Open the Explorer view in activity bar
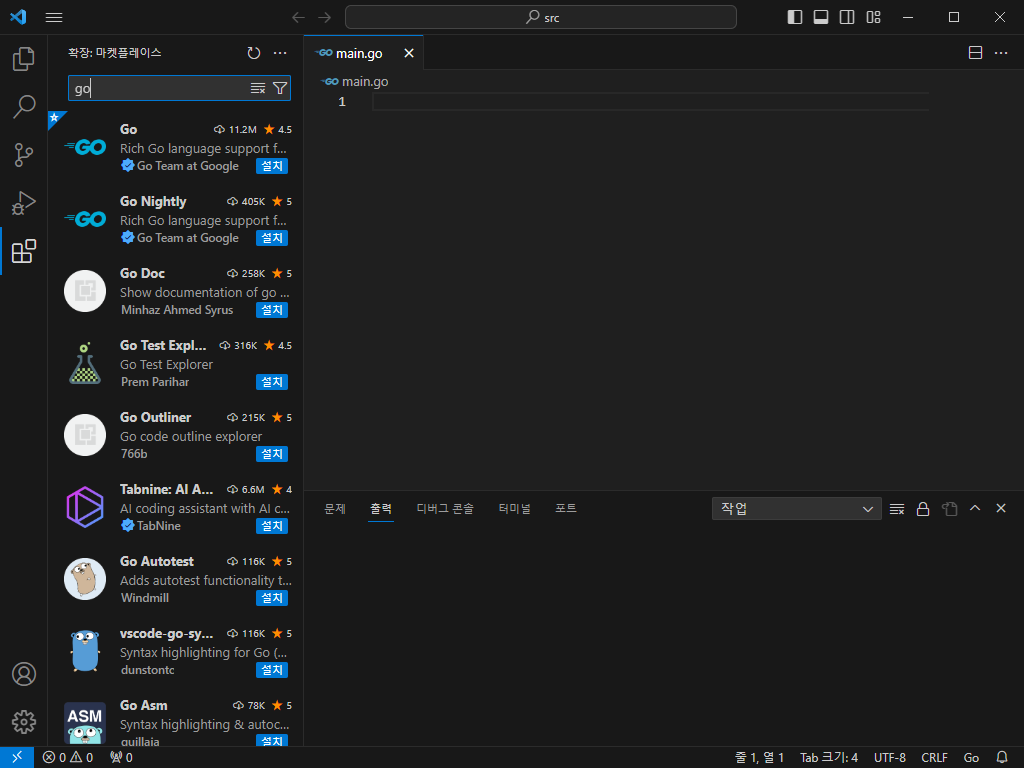Screen dimensions: 1024x768 (24, 59)
